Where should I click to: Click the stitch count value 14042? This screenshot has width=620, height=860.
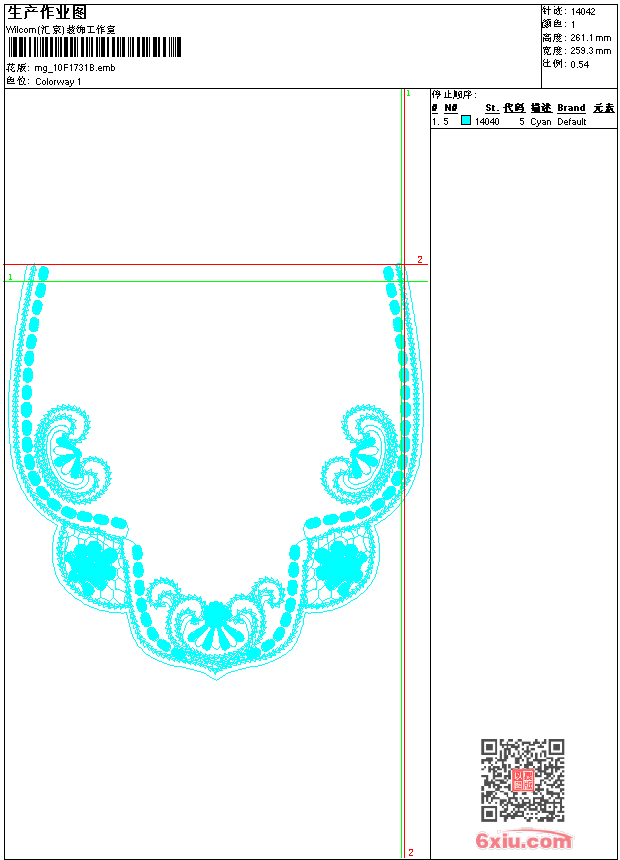coord(583,11)
